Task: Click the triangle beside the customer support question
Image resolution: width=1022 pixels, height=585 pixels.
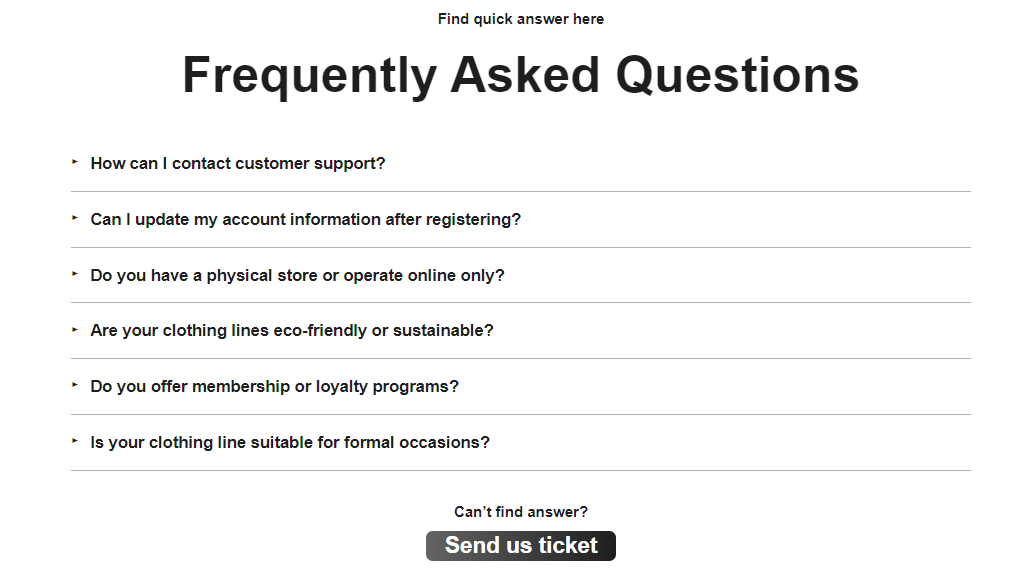Action: (75, 162)
